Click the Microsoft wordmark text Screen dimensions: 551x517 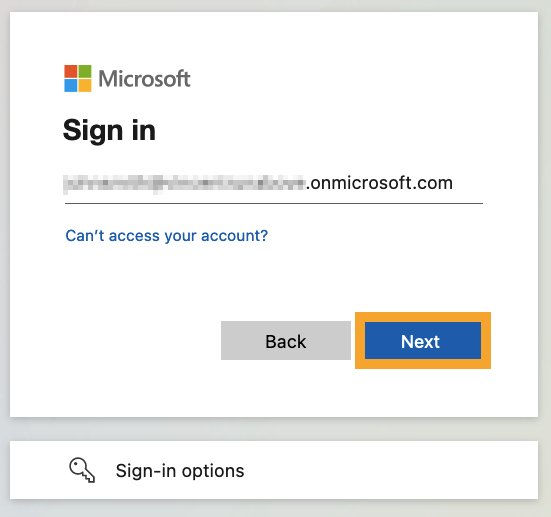pyautogui.click(x=144, y=78)
